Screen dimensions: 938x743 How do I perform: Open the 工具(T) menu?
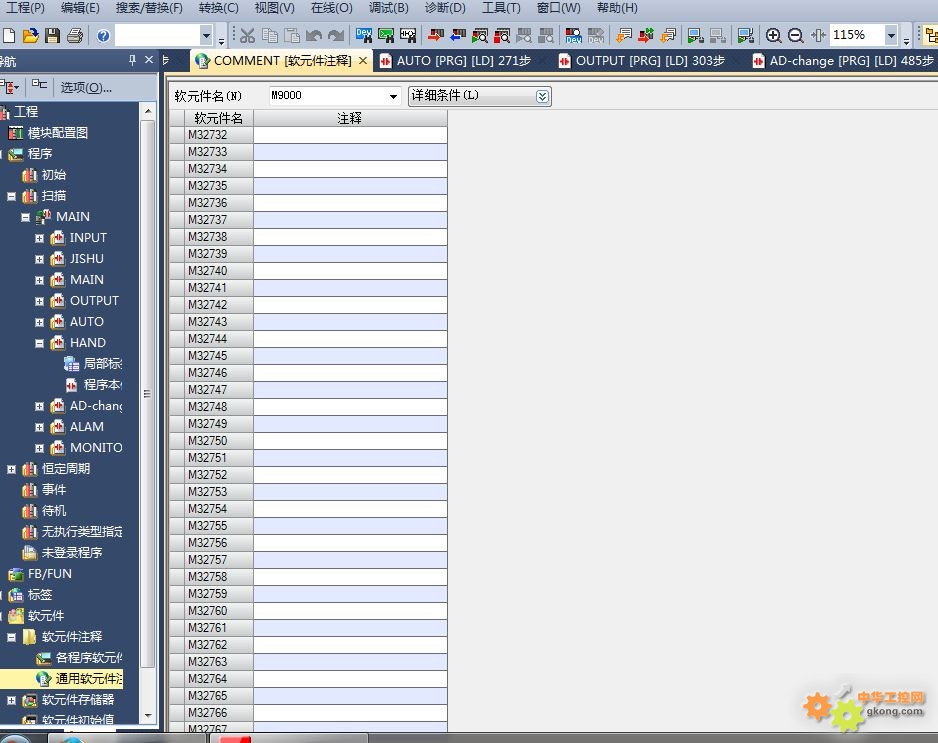pos(501,8)
